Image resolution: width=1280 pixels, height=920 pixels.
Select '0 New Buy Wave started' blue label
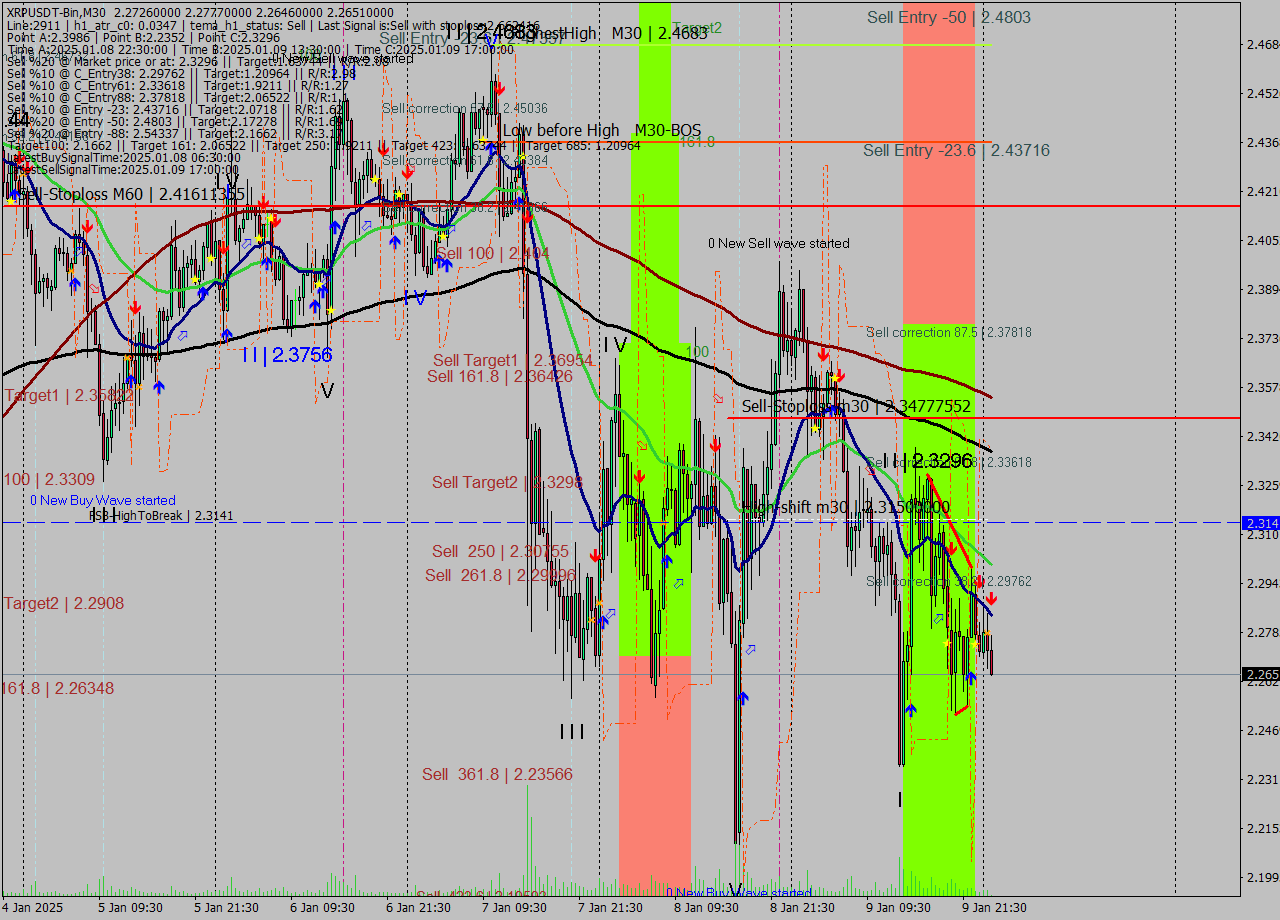(x=102, y=500)
